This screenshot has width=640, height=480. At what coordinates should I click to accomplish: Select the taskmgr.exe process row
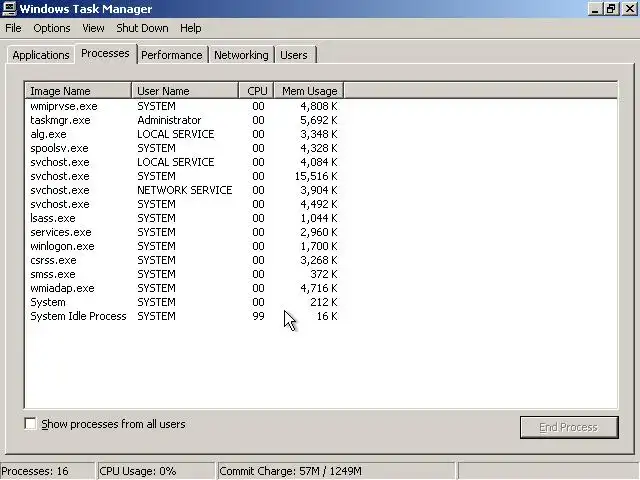[x=184, y=120]
